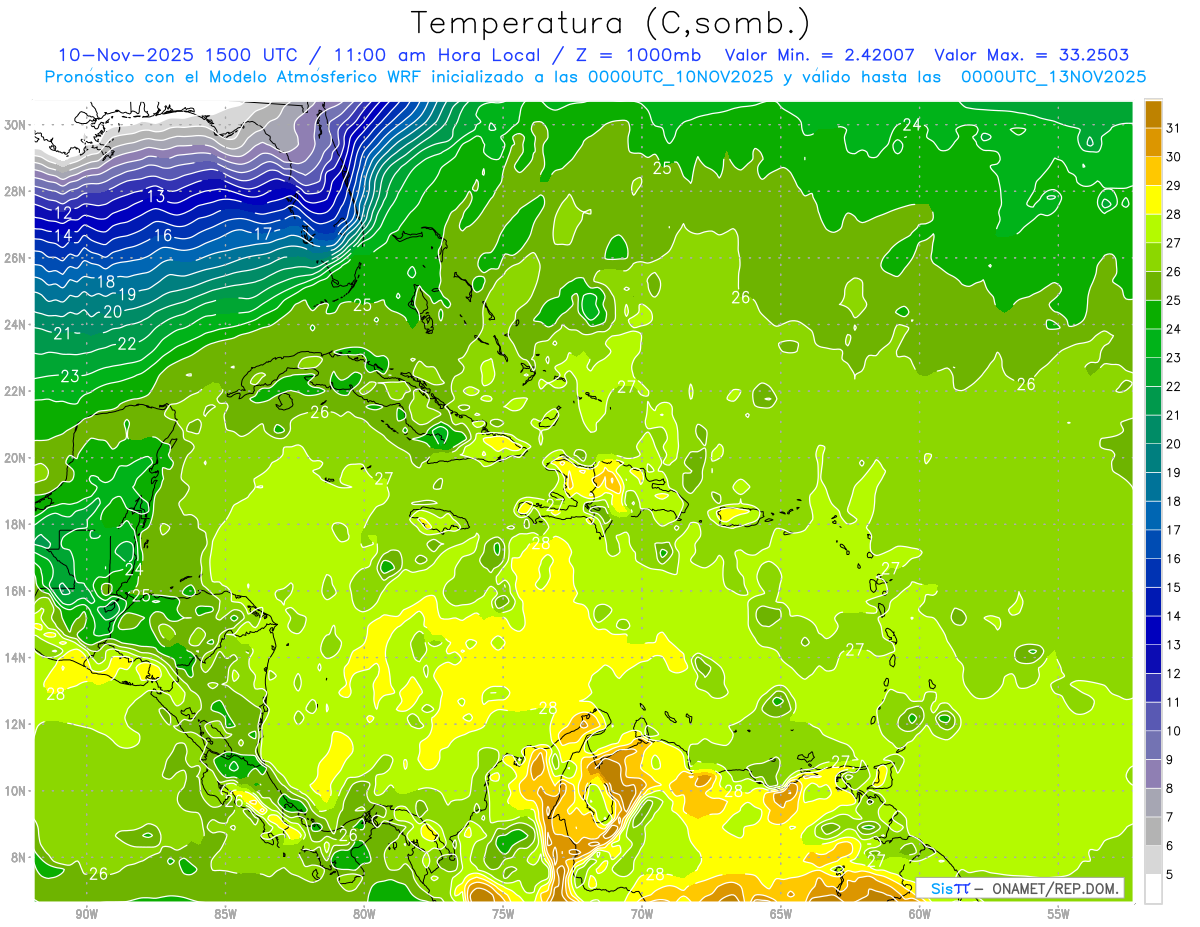Click the '16' contour label on the map
The height and width of the screenshot is (927, 1200).
(x=163, y=236)
